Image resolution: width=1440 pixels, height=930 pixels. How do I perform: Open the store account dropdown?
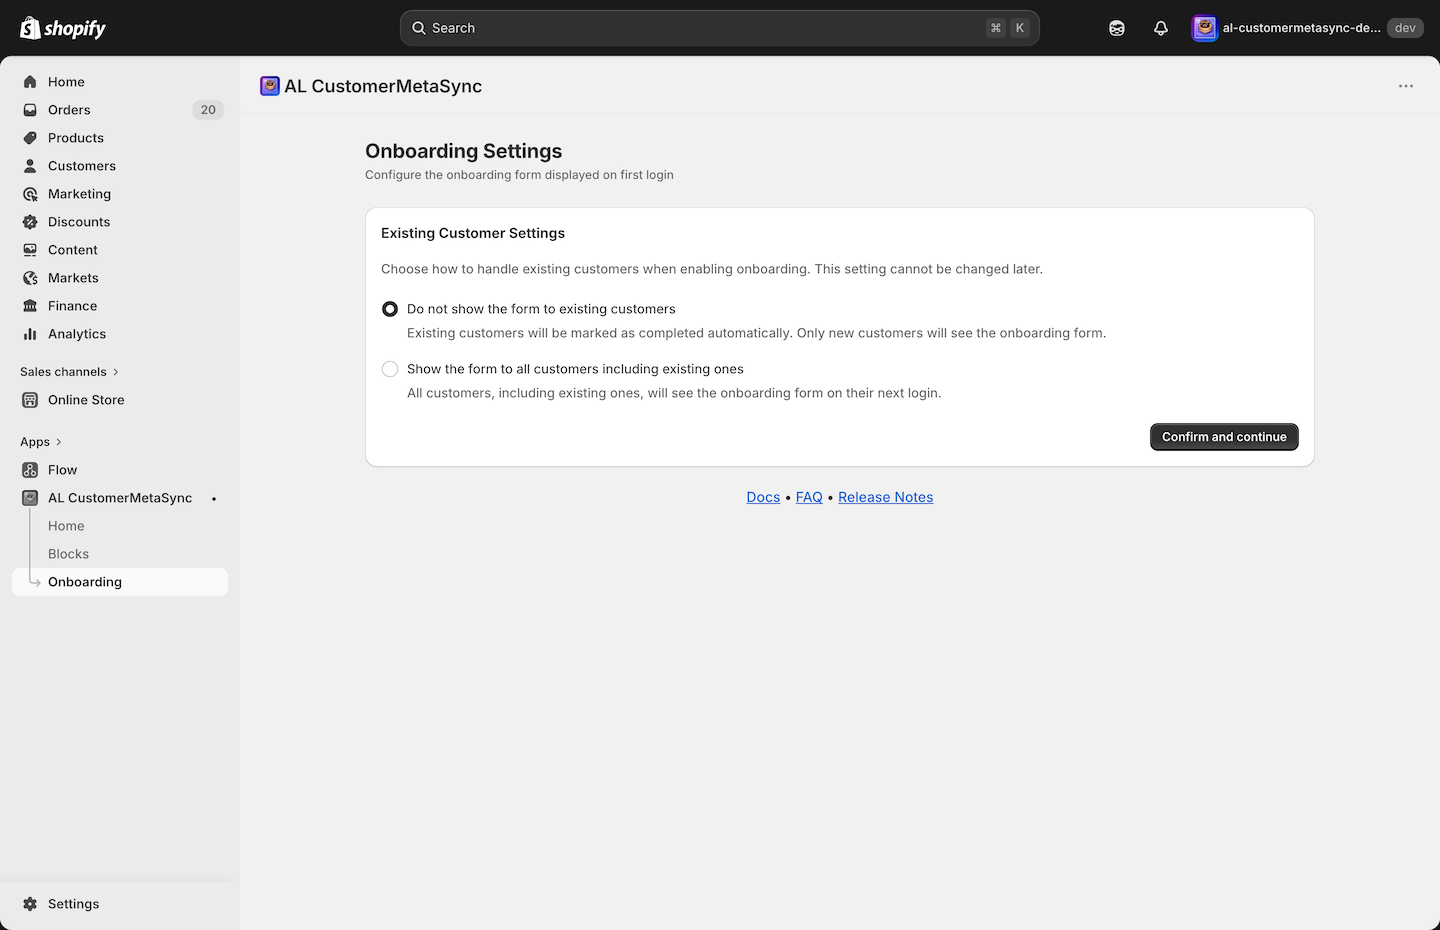coord(1307,28)
